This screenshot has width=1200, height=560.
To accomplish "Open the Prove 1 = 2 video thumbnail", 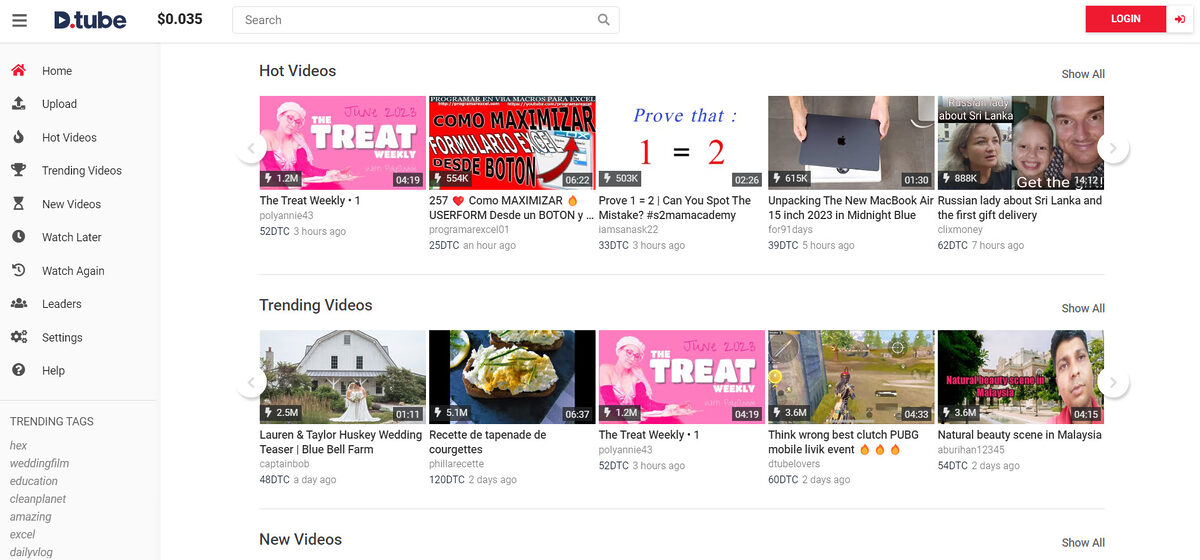I will [680, 142].
